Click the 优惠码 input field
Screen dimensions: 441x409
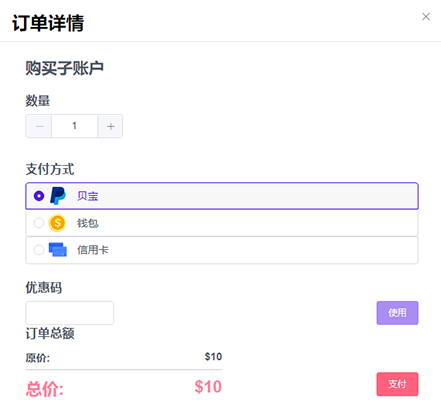click(x=70, y=313)
